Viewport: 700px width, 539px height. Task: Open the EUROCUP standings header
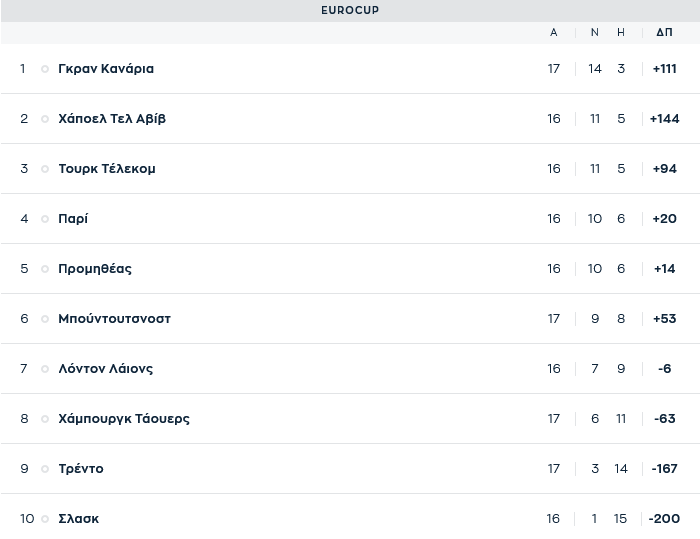(x=350, y=10)
